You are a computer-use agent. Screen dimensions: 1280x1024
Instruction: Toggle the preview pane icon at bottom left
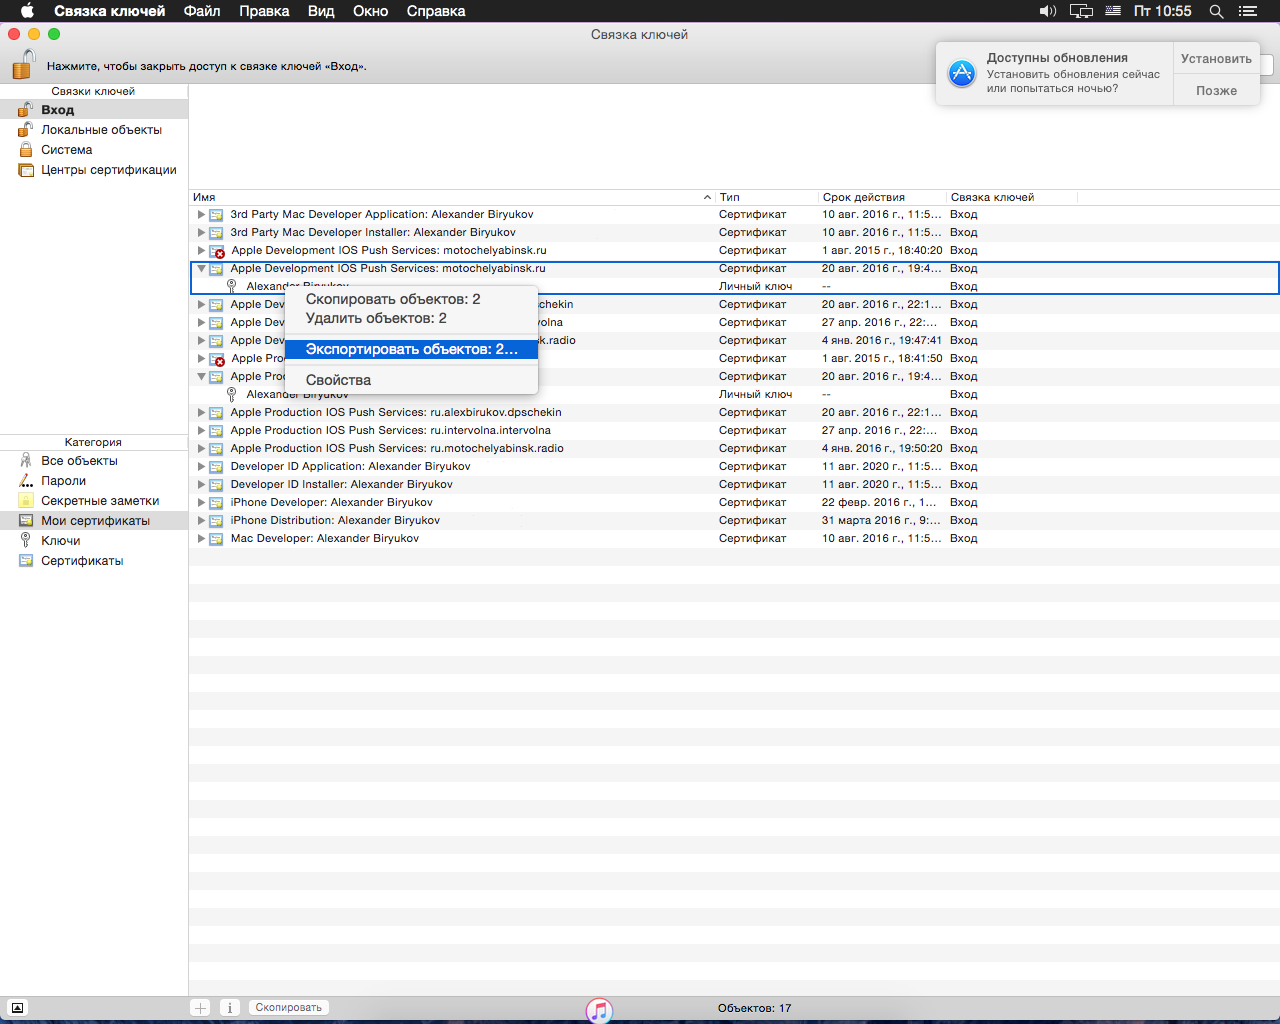tap(17, 1008)
